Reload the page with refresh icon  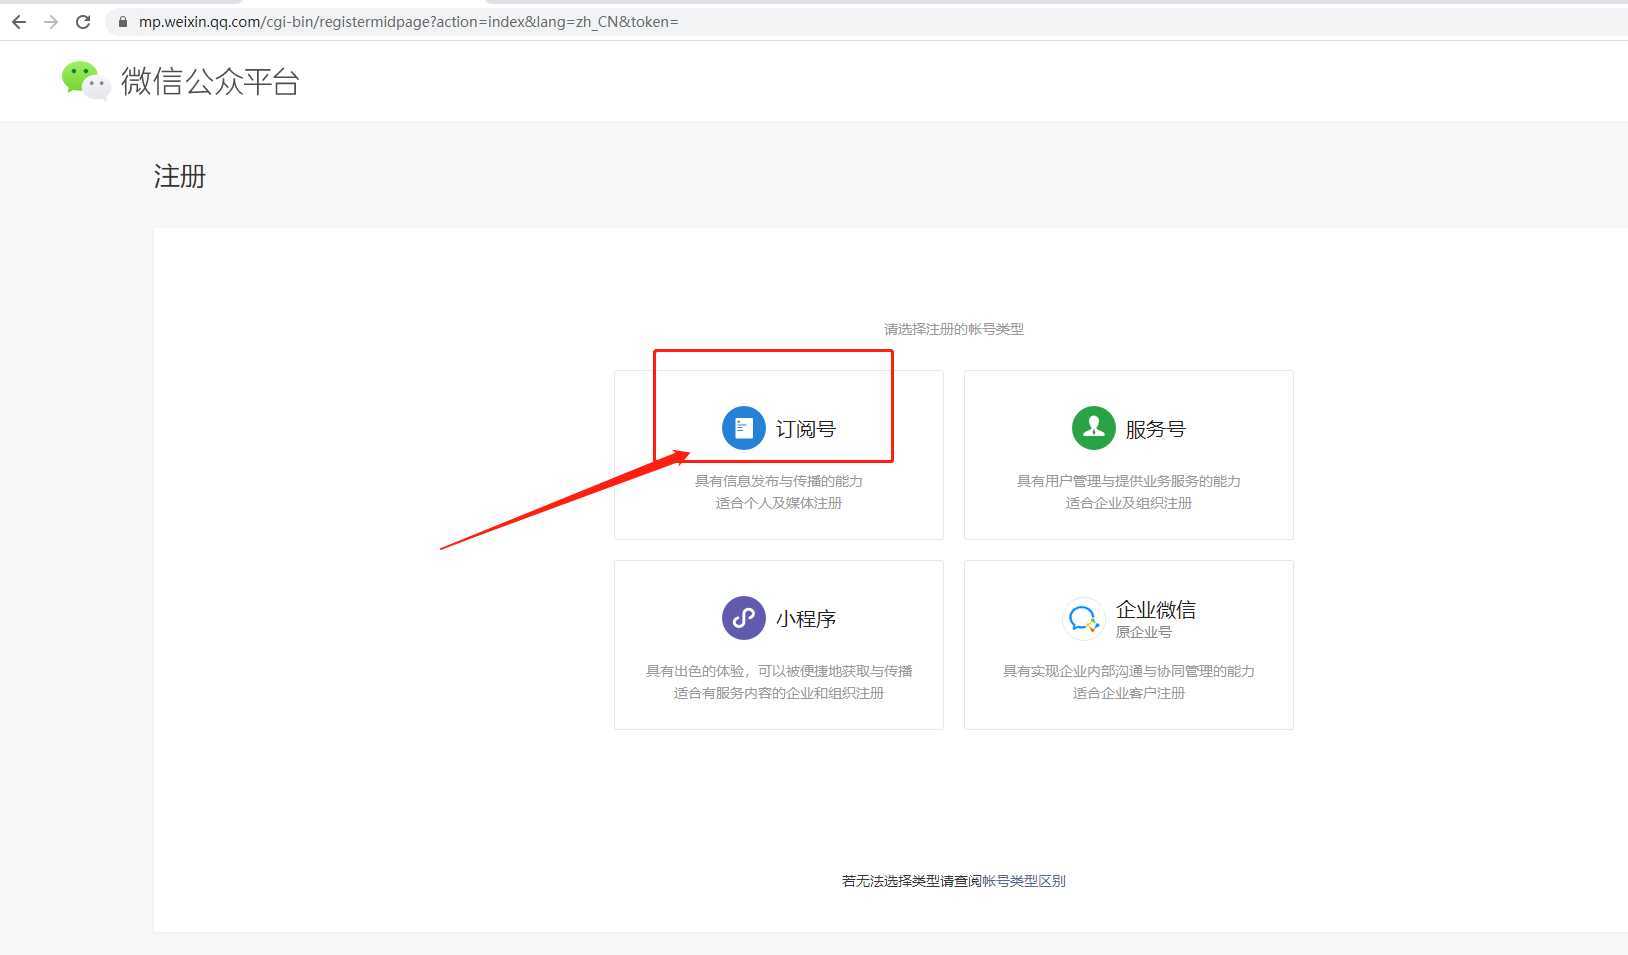[x=83, y=22]
